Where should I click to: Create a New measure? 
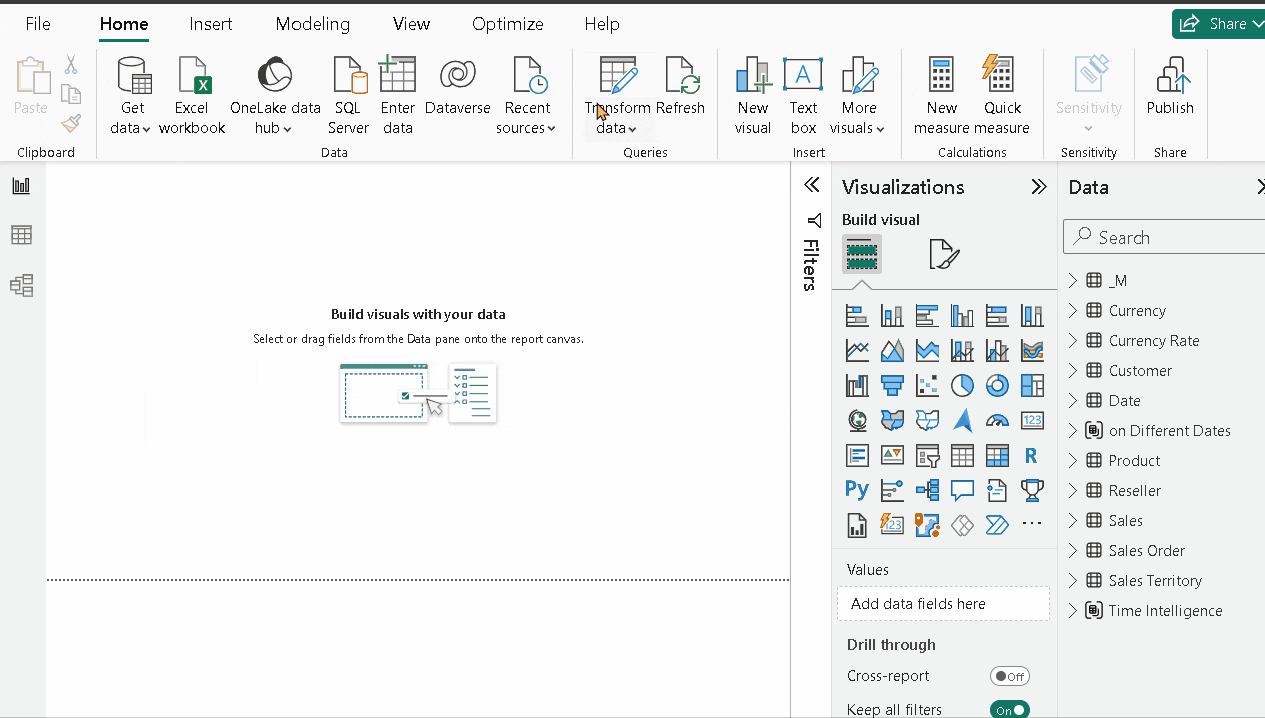coord(941,96)
